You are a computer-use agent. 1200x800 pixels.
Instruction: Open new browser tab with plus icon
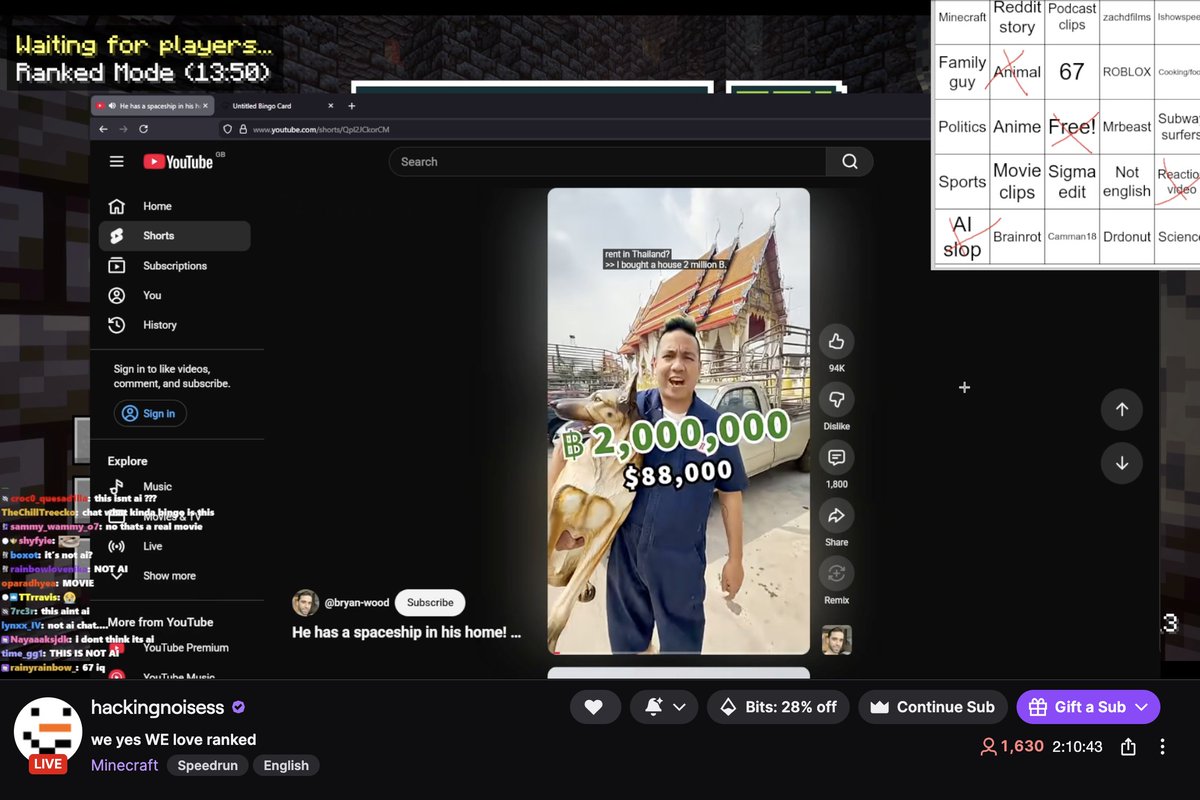point(351,105)
